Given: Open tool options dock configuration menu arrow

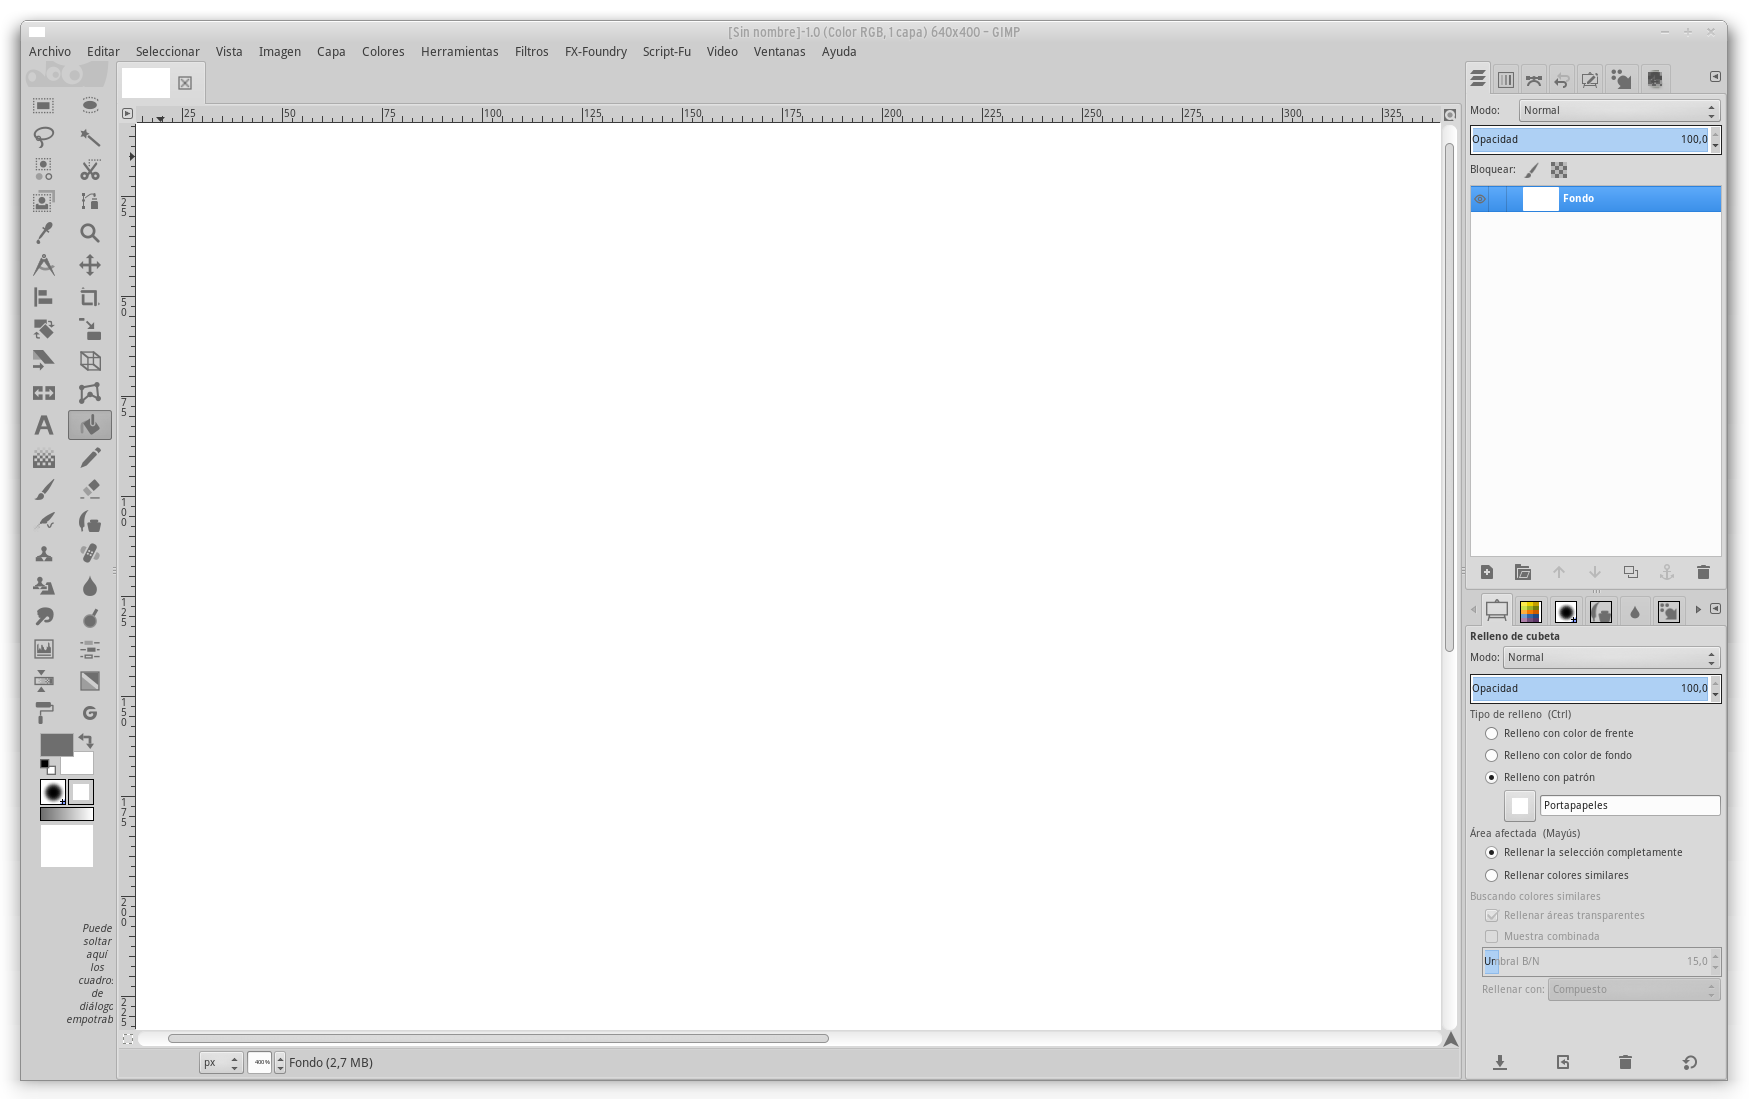Looking at the screenshot, I should (x=1715, y=609).
